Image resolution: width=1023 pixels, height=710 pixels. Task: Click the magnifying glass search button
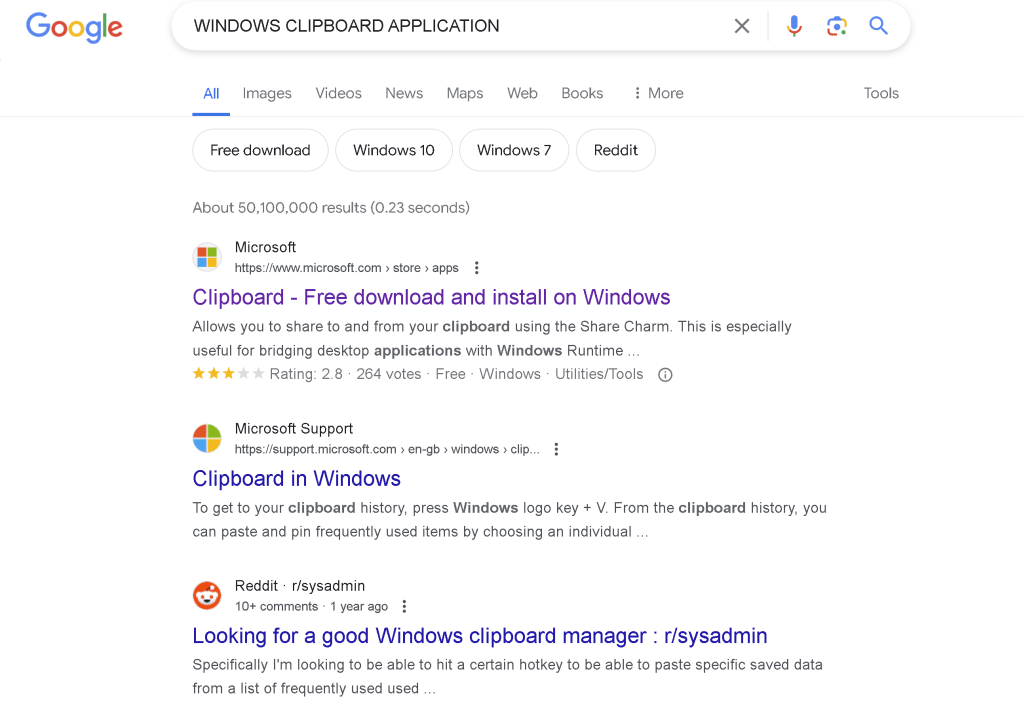[x=879, y=26]
